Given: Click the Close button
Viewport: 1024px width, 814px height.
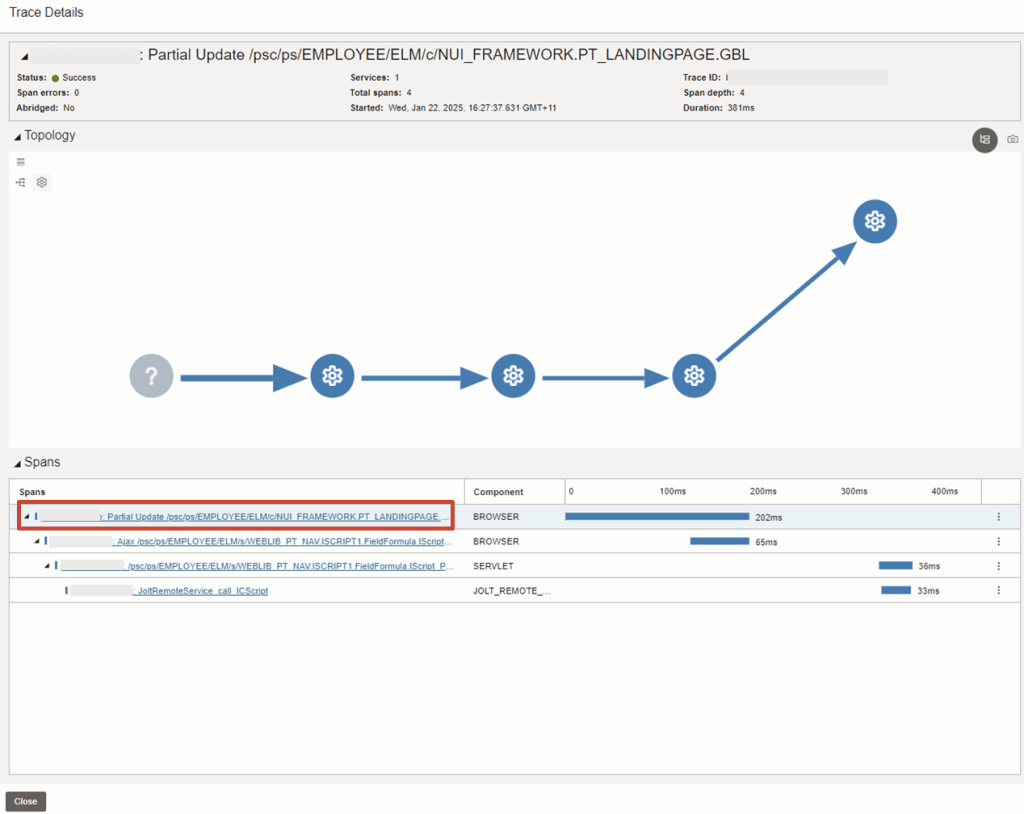Looking at the screenshot, I should [x=26, y=801].
